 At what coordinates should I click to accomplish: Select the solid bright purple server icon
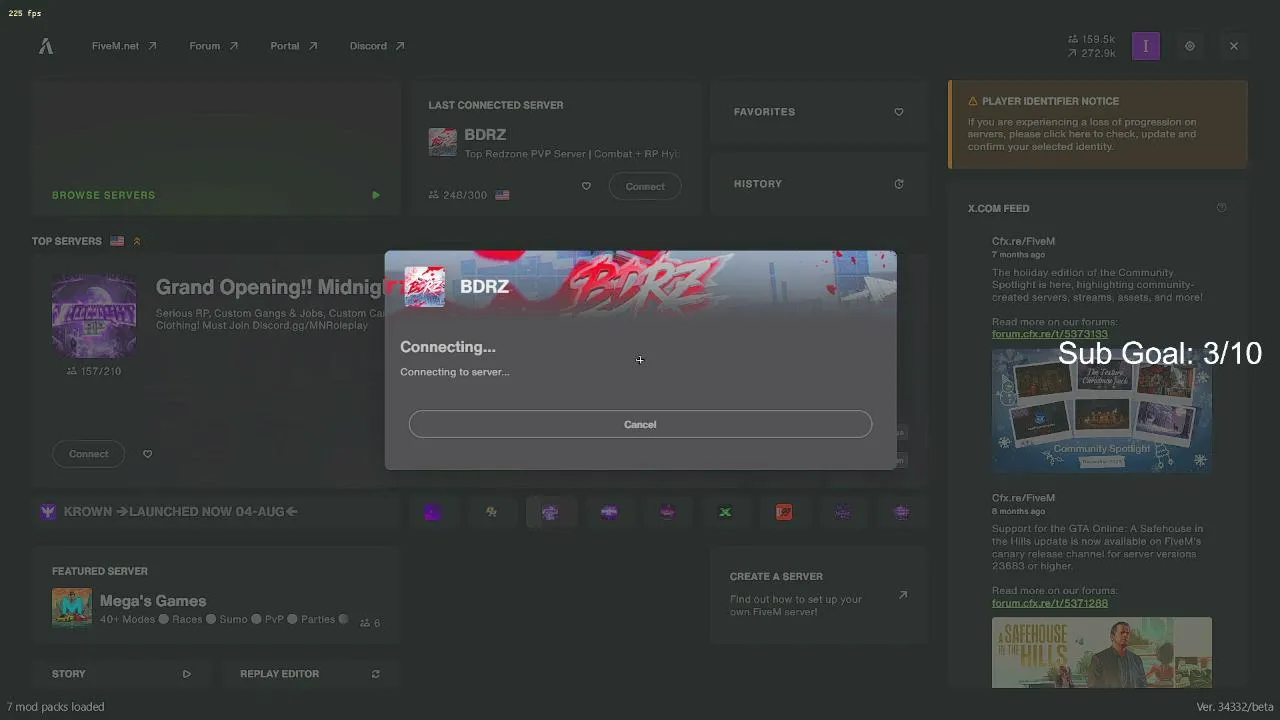point(432,512)
